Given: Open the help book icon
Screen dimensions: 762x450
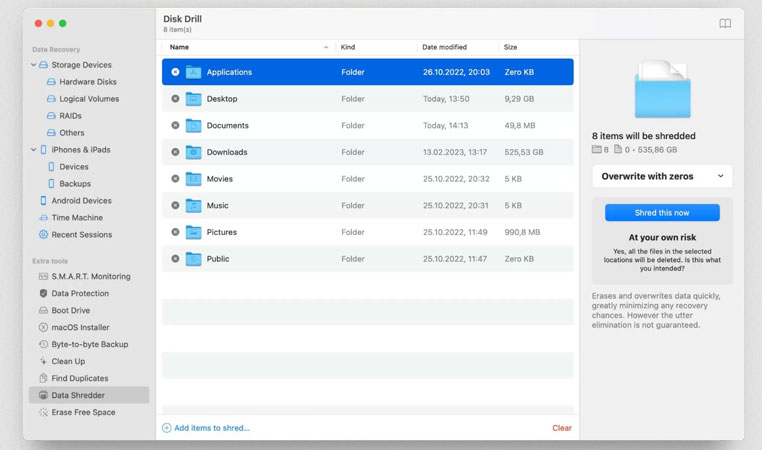Looking at the screenshot, I should 725,23.
